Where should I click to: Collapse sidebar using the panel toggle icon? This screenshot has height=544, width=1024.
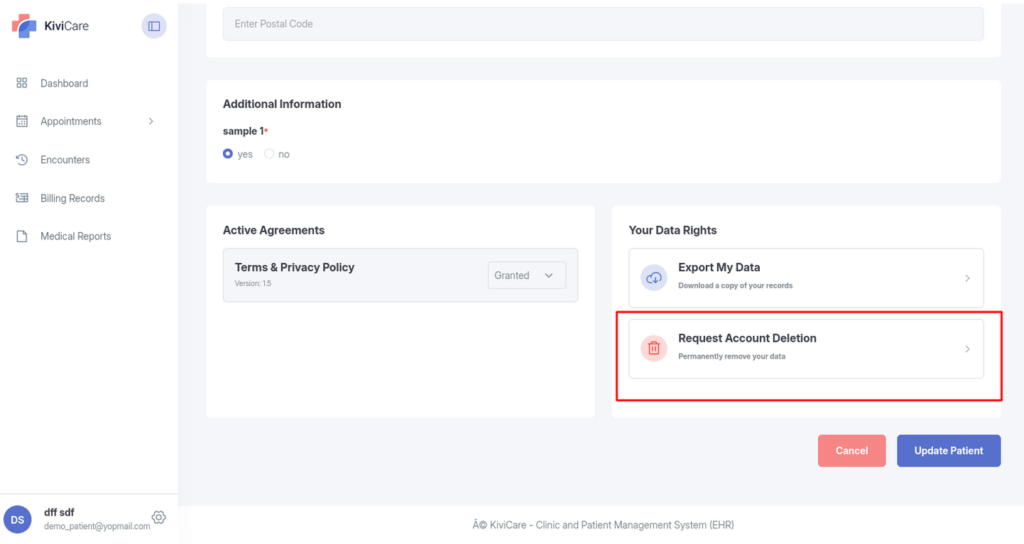click(154, 26)
